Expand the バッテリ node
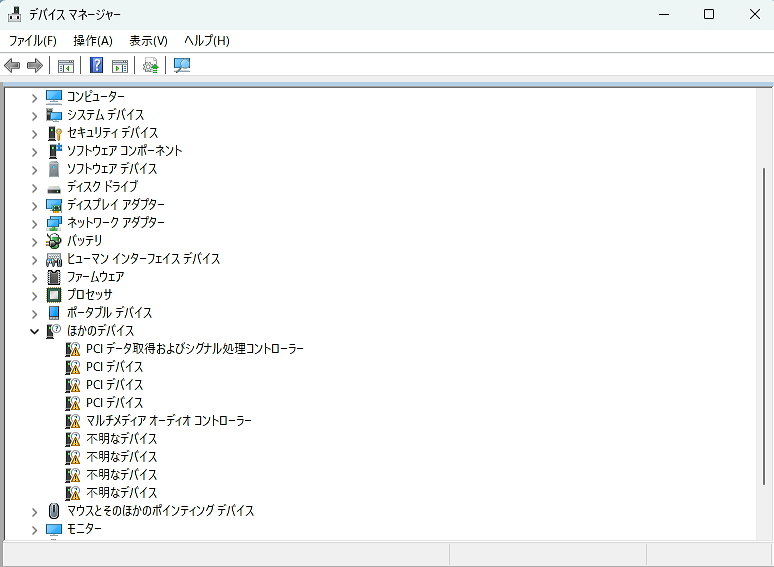 point(34,242)
